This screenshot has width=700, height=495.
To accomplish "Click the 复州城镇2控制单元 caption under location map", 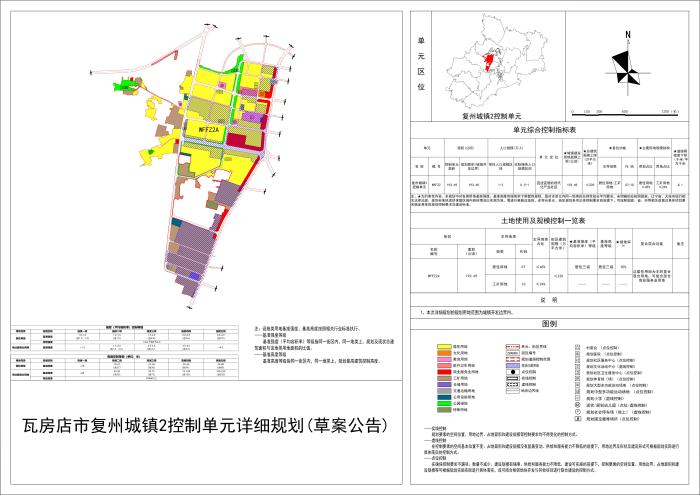I will 492,116.
